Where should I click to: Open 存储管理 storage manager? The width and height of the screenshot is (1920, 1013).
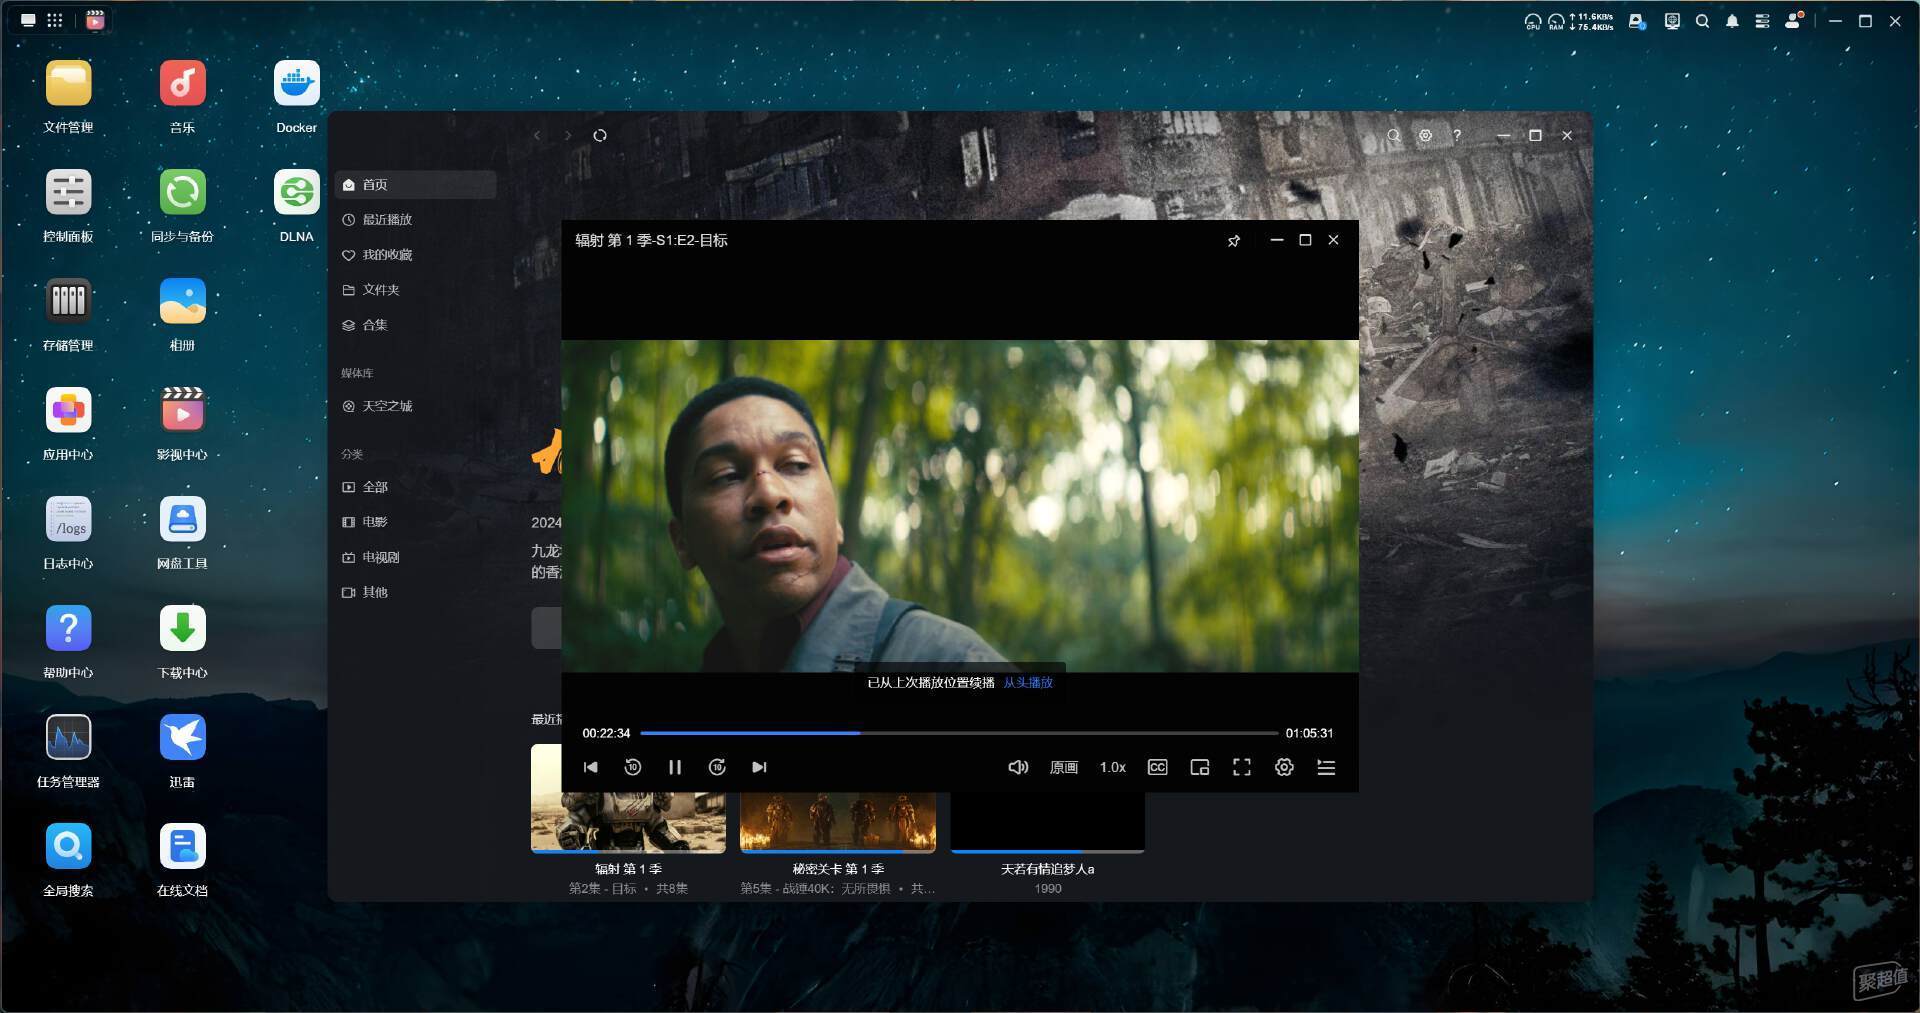click(68, 302)
